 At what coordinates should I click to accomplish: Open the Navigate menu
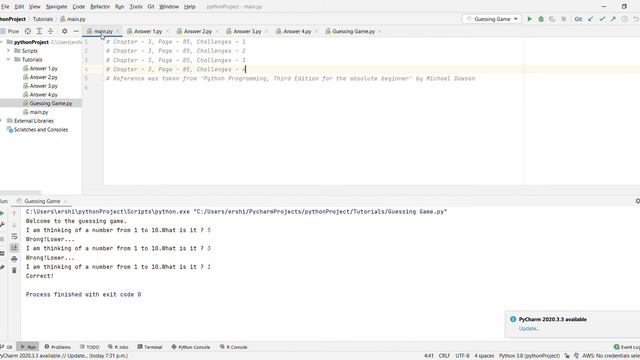pos(56,7)
